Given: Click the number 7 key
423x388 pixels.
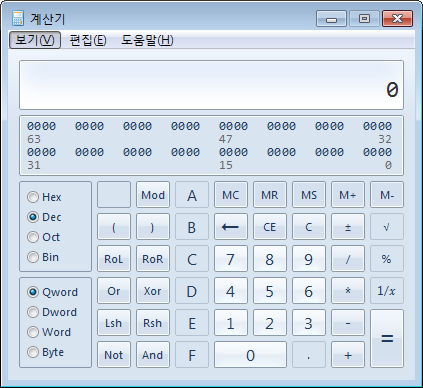Looking at the screenshot, I should (231, 259).
